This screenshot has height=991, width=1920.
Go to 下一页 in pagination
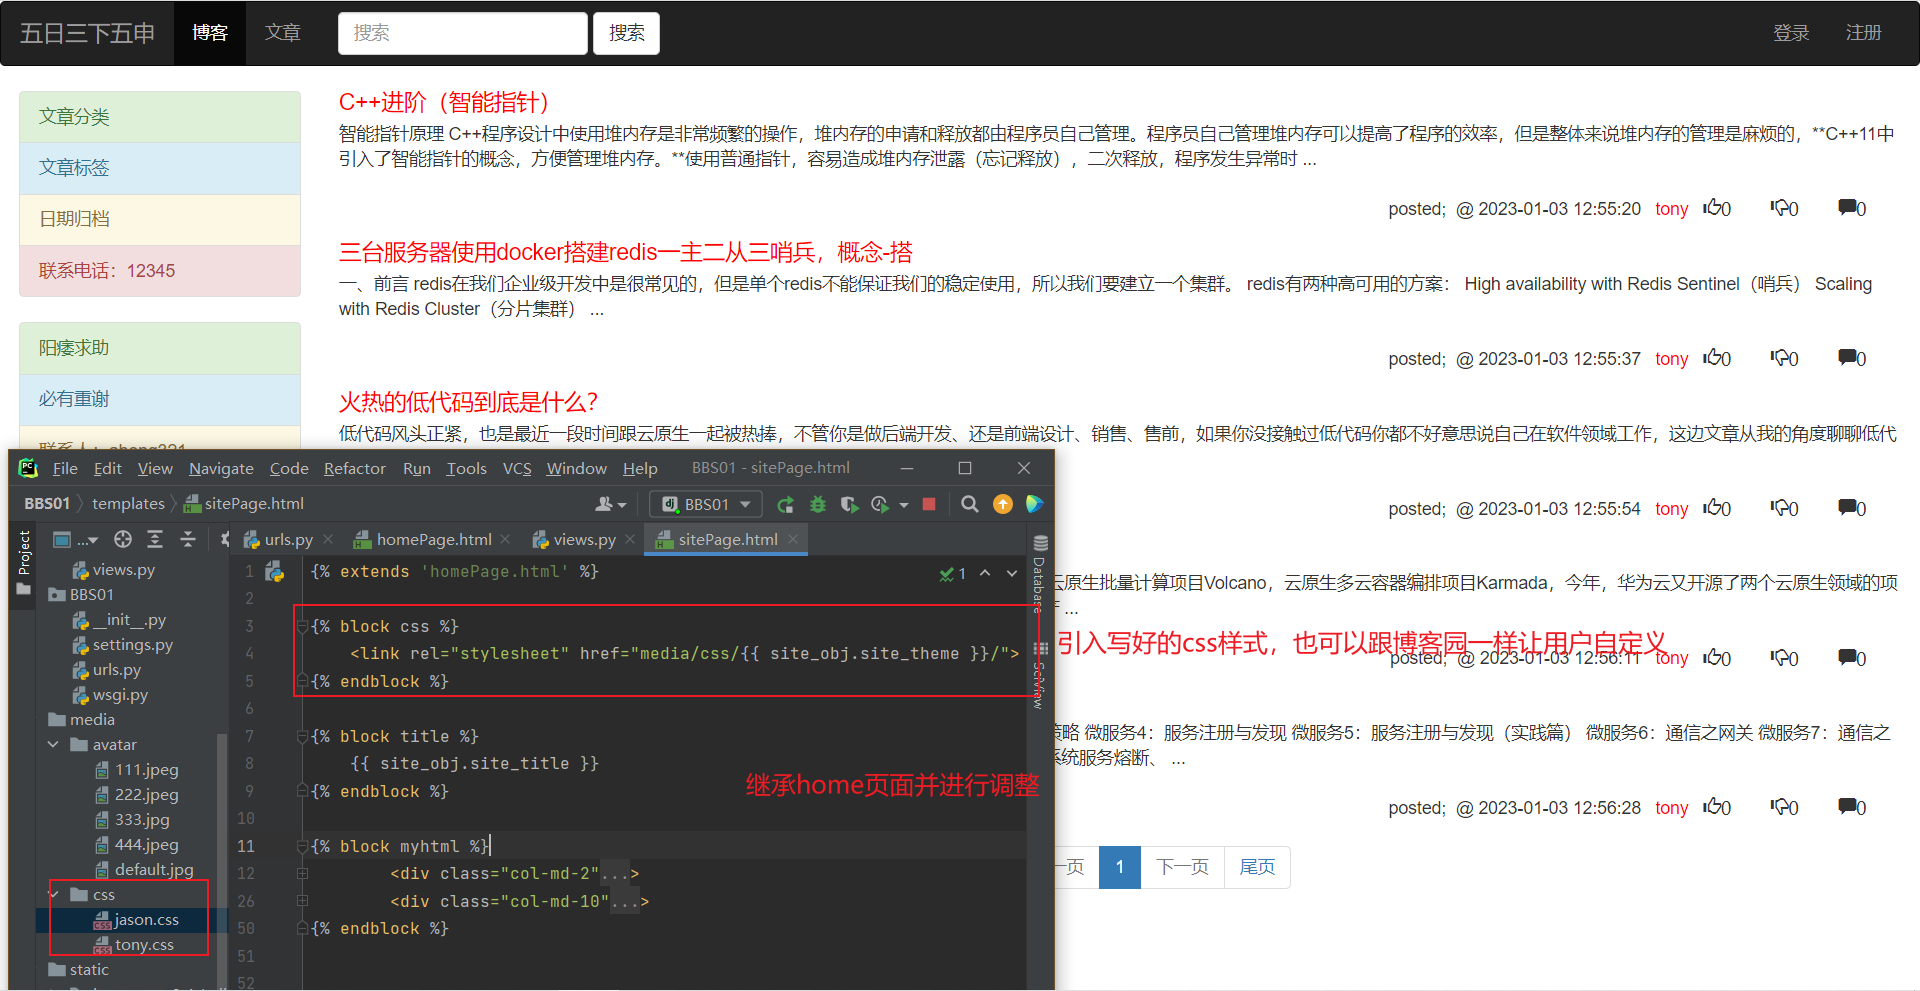point(1182,867)
